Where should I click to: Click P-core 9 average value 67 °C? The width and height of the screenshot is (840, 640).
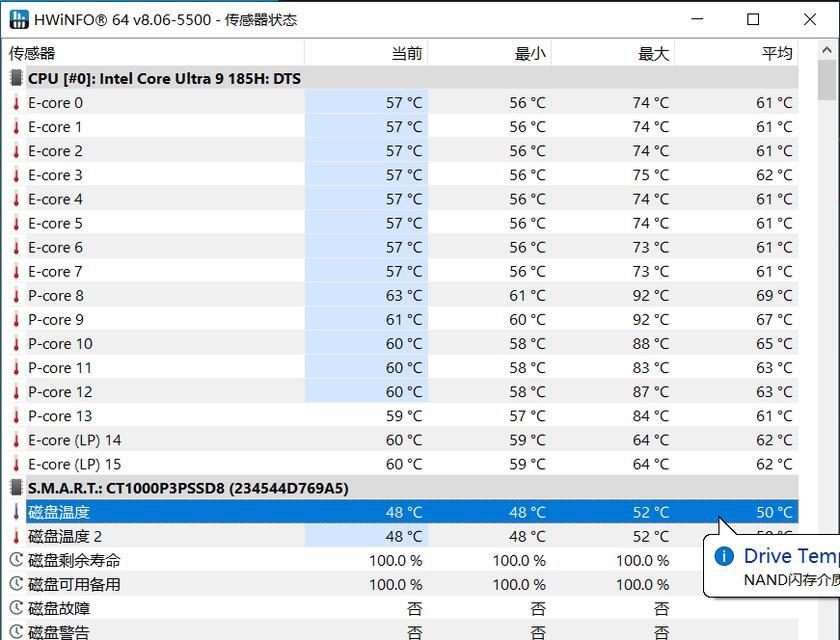click(774, 320)
